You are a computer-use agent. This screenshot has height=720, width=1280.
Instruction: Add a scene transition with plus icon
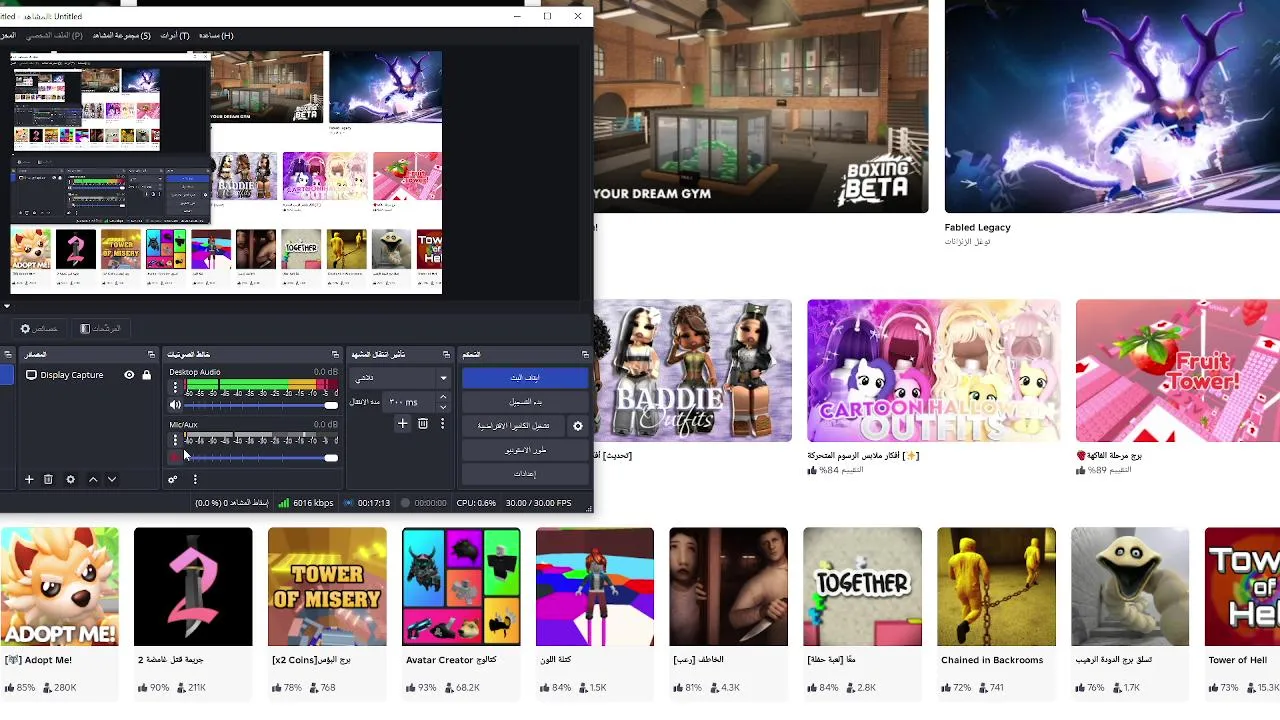[403, 424]
